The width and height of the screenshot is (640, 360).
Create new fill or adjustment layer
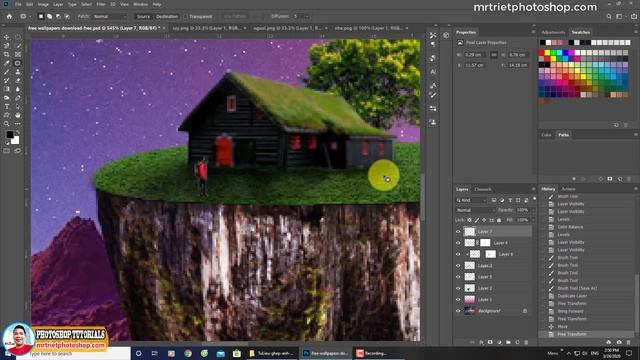tap(499, 342)
